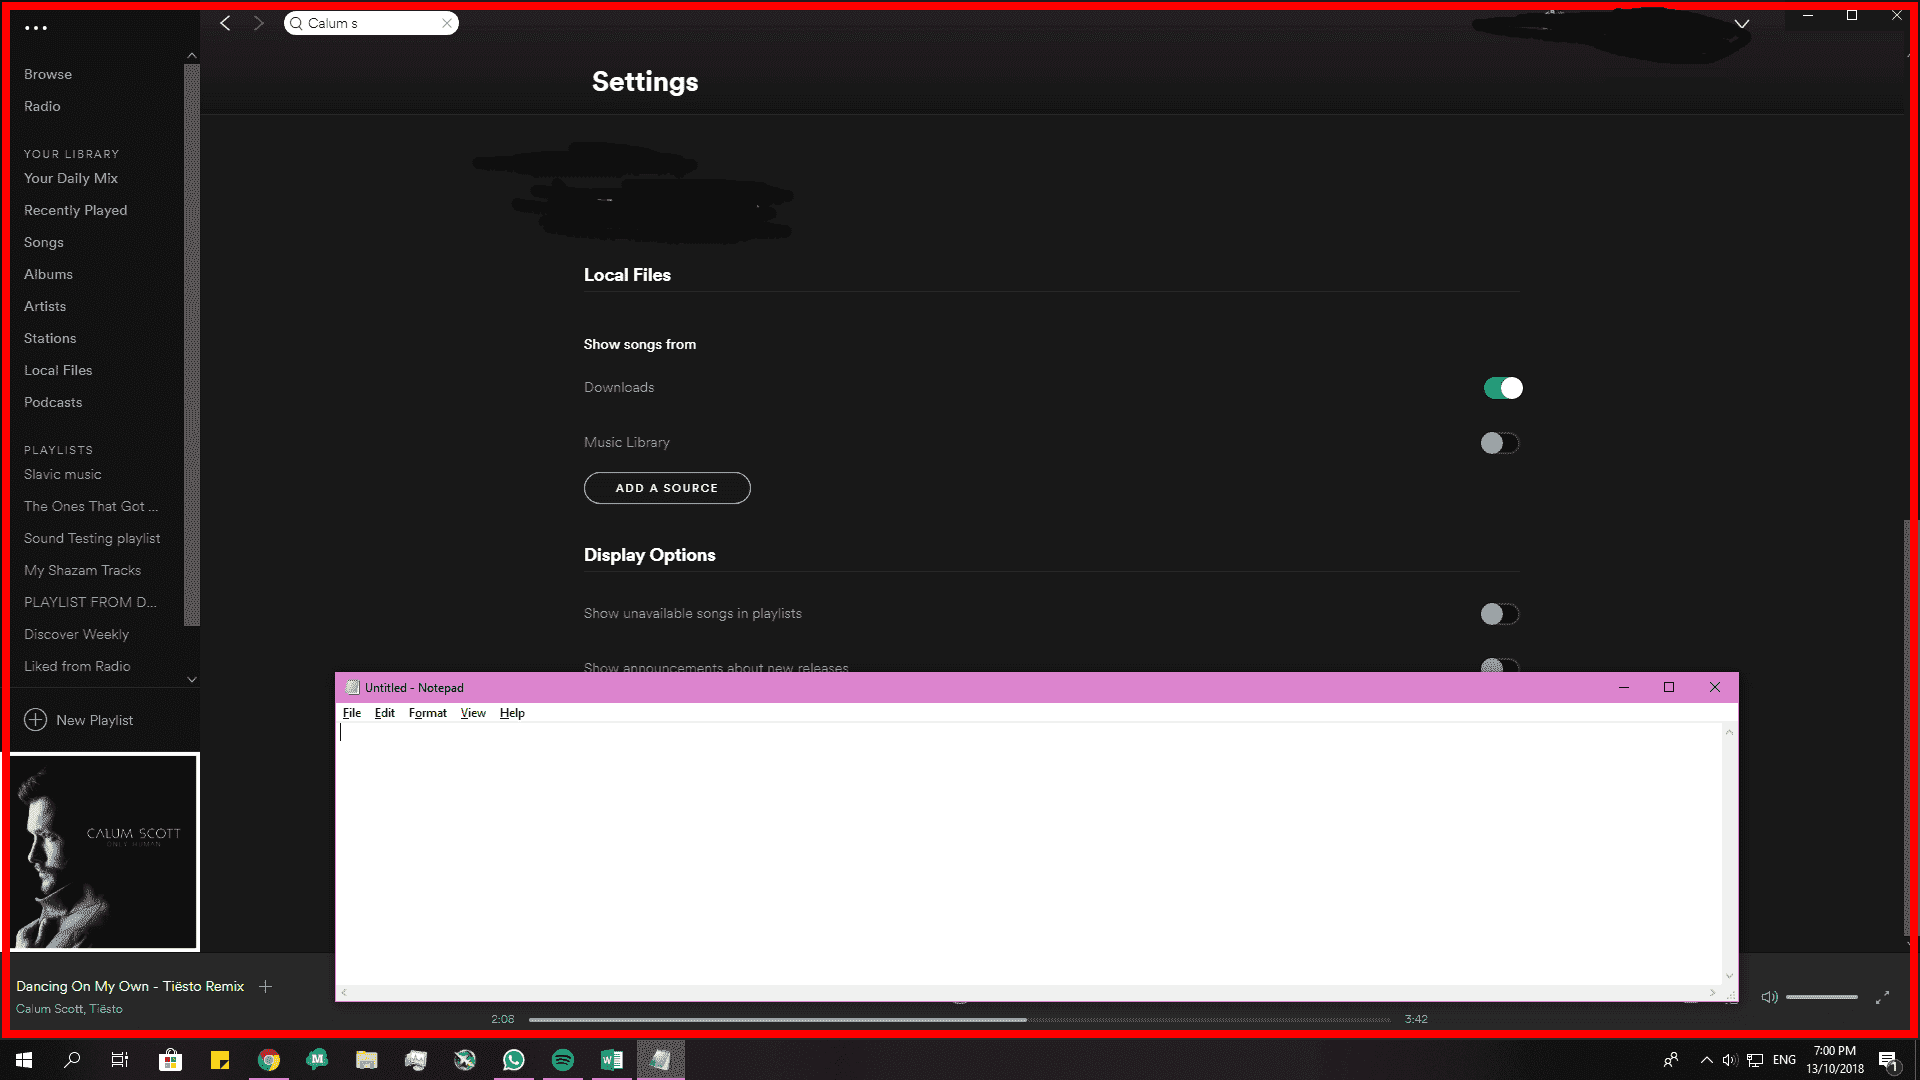Open Windows taskbar search
1920x1080 pixels.
[72, 1060]
